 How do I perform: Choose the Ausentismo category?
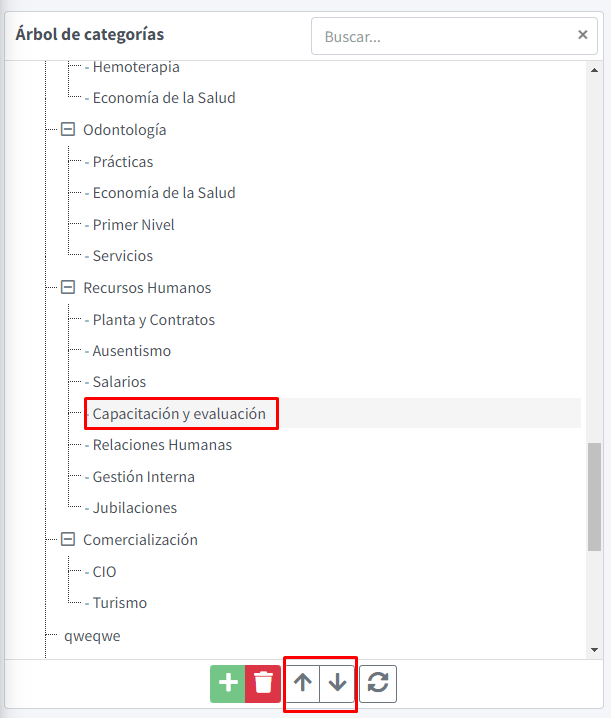click(131, 351)
